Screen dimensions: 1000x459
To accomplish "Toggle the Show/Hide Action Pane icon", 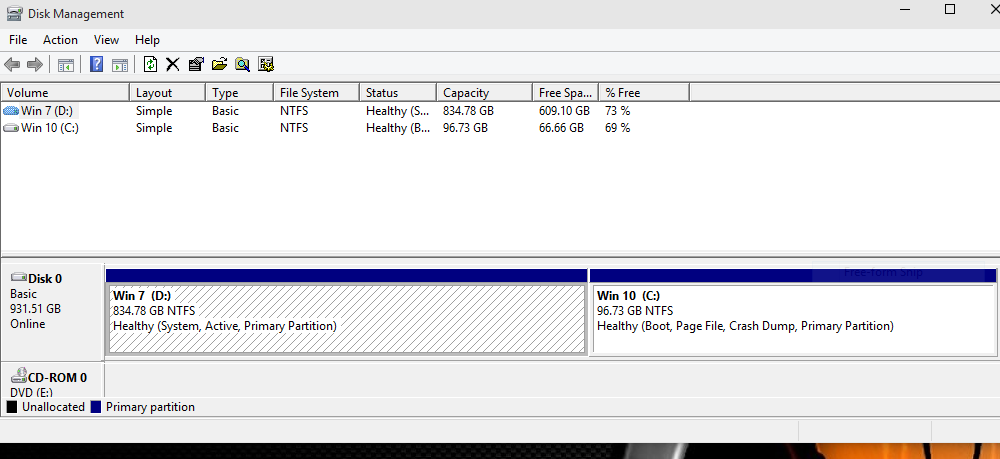I will [120, 64].
